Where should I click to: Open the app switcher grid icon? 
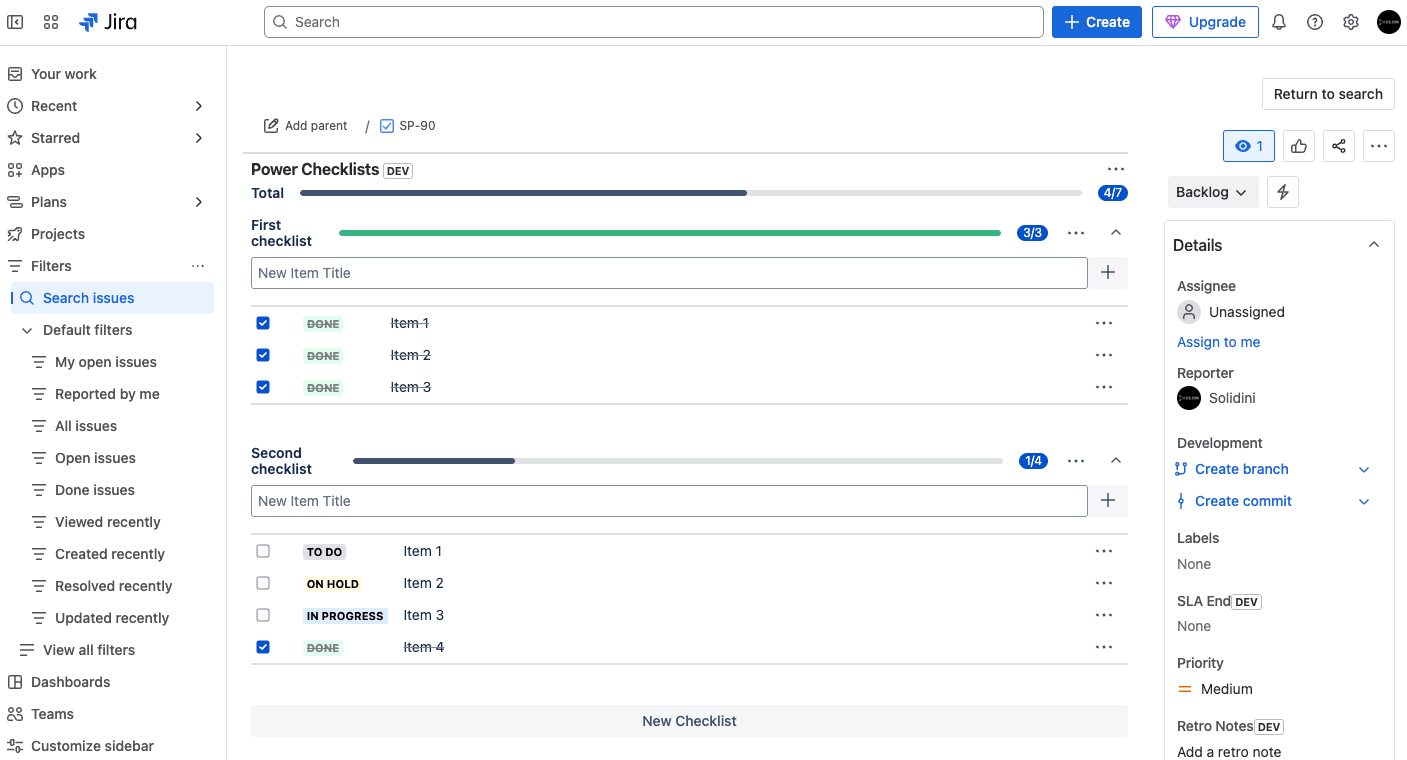tap(51, 22)
